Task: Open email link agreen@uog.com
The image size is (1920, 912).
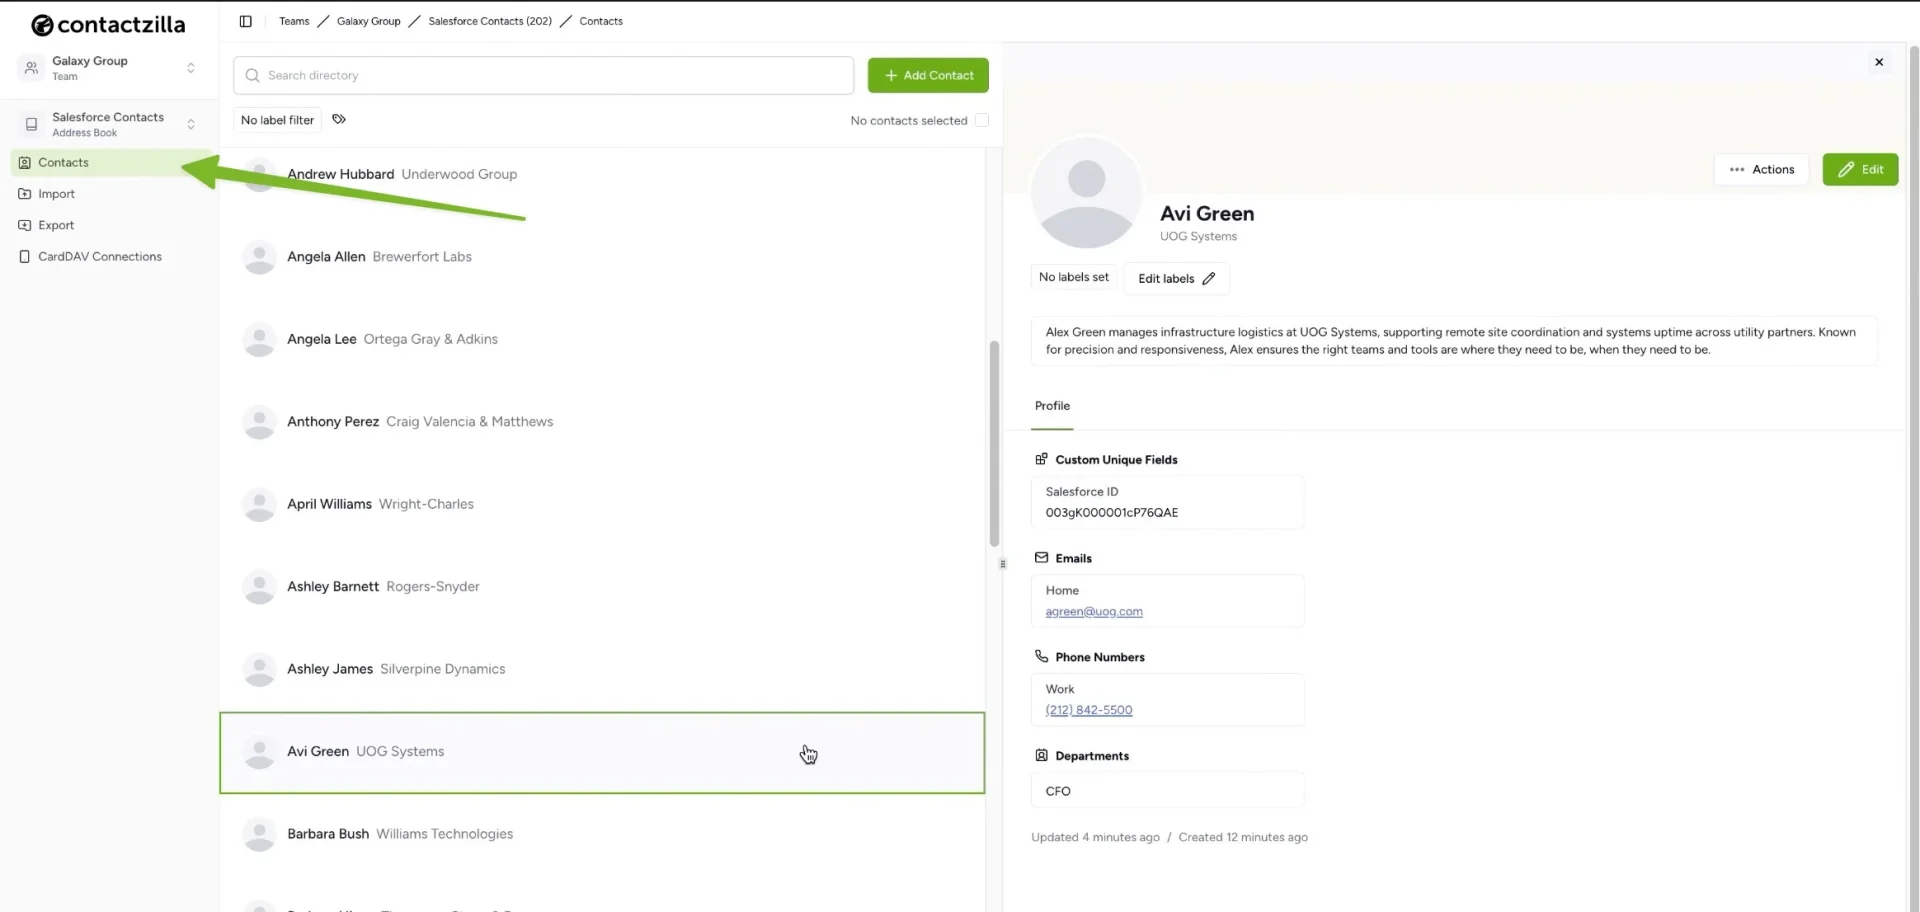Action: (1094, 611)
